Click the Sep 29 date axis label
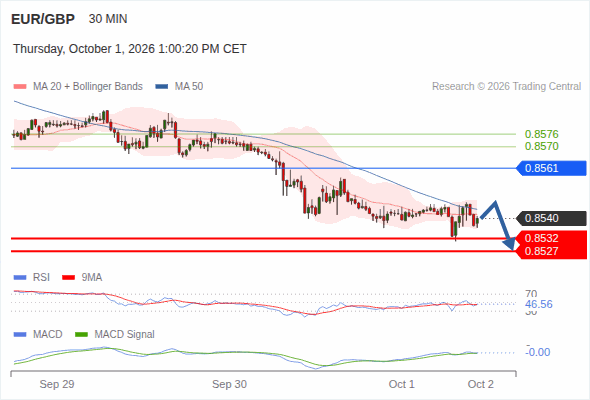Image resolution: width=590 pixels, height=400 pixels. 57,384
